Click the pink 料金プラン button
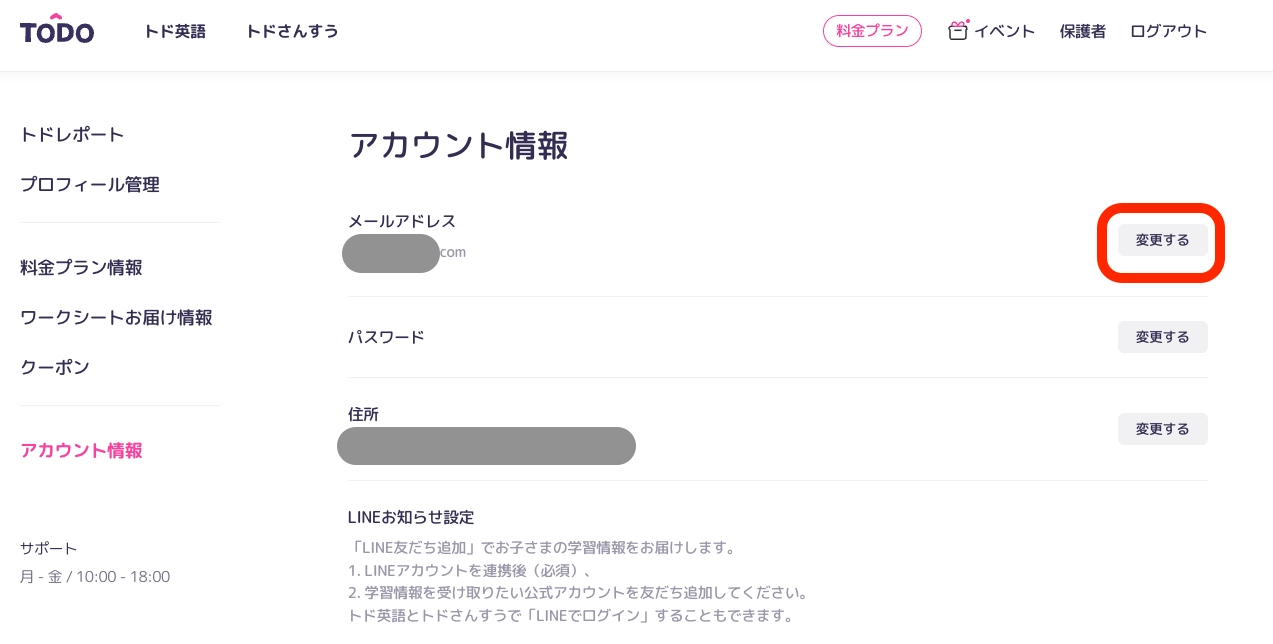Image resolution: width=1273 pixels, height=644 pixels. 872,31
